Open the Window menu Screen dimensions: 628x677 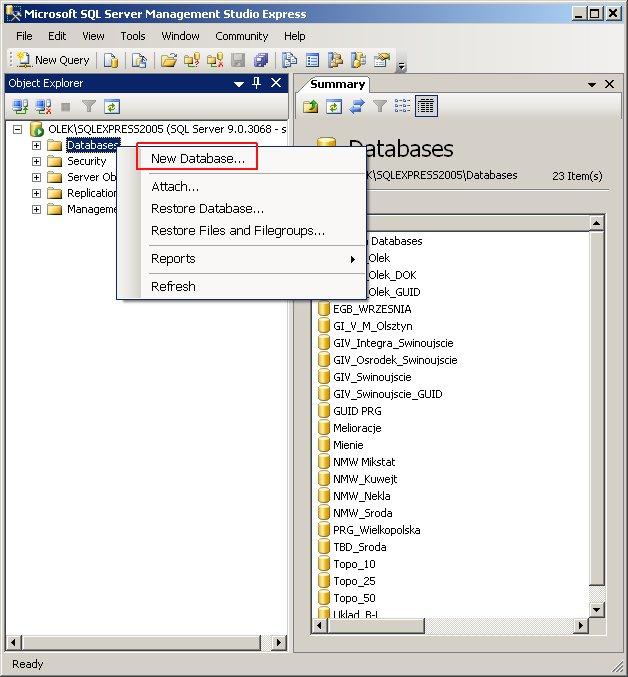180,36
